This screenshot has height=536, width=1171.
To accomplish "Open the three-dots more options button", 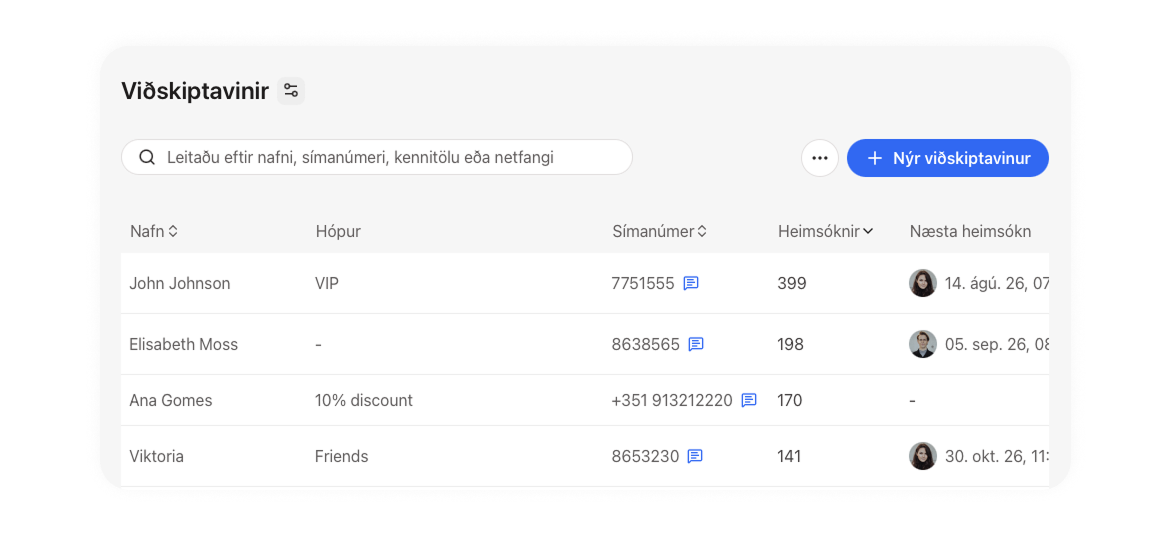I will (x=819, y=158).
